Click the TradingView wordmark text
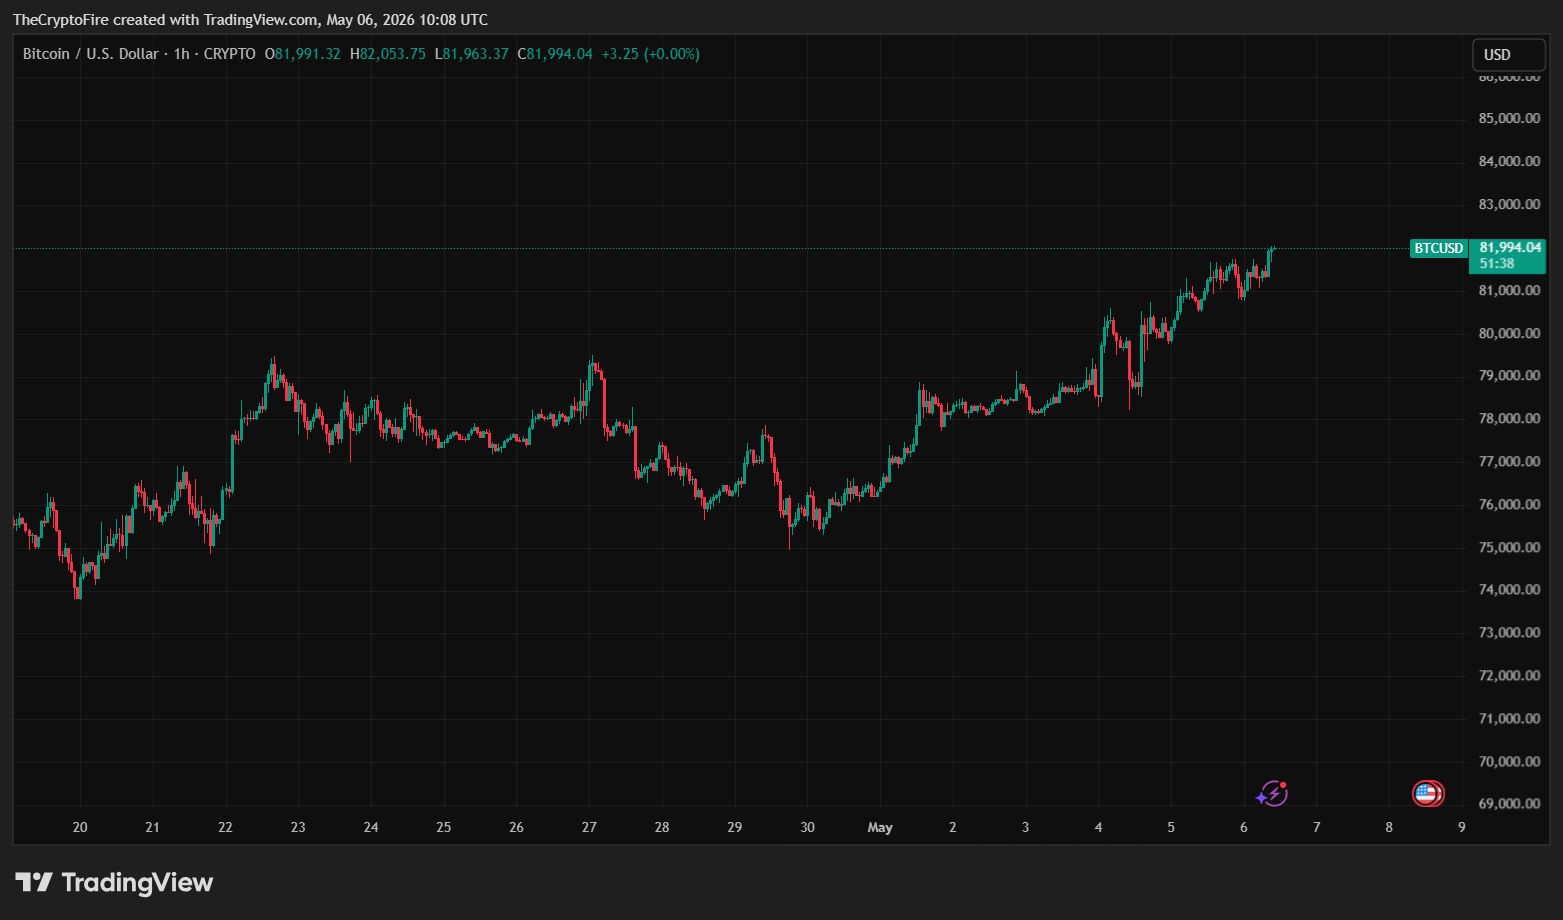Screen dimensions: 1563x920 pyautogui.click(x=138, y=882)
